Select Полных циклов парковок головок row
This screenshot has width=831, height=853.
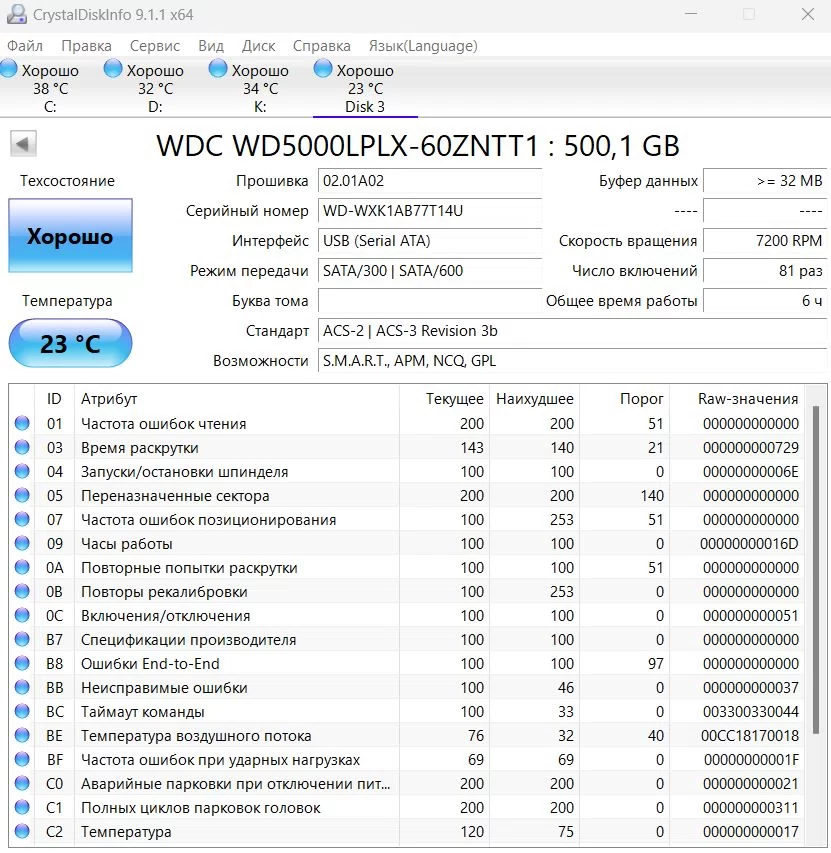tap(407, 807)
